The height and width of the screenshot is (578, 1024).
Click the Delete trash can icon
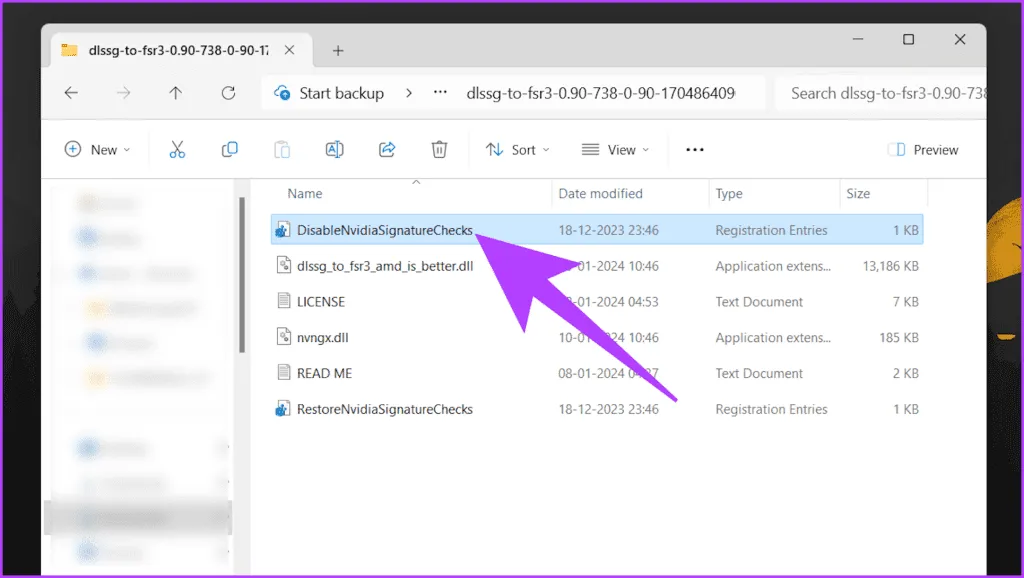pyautogui.click(x=439, y=150)
